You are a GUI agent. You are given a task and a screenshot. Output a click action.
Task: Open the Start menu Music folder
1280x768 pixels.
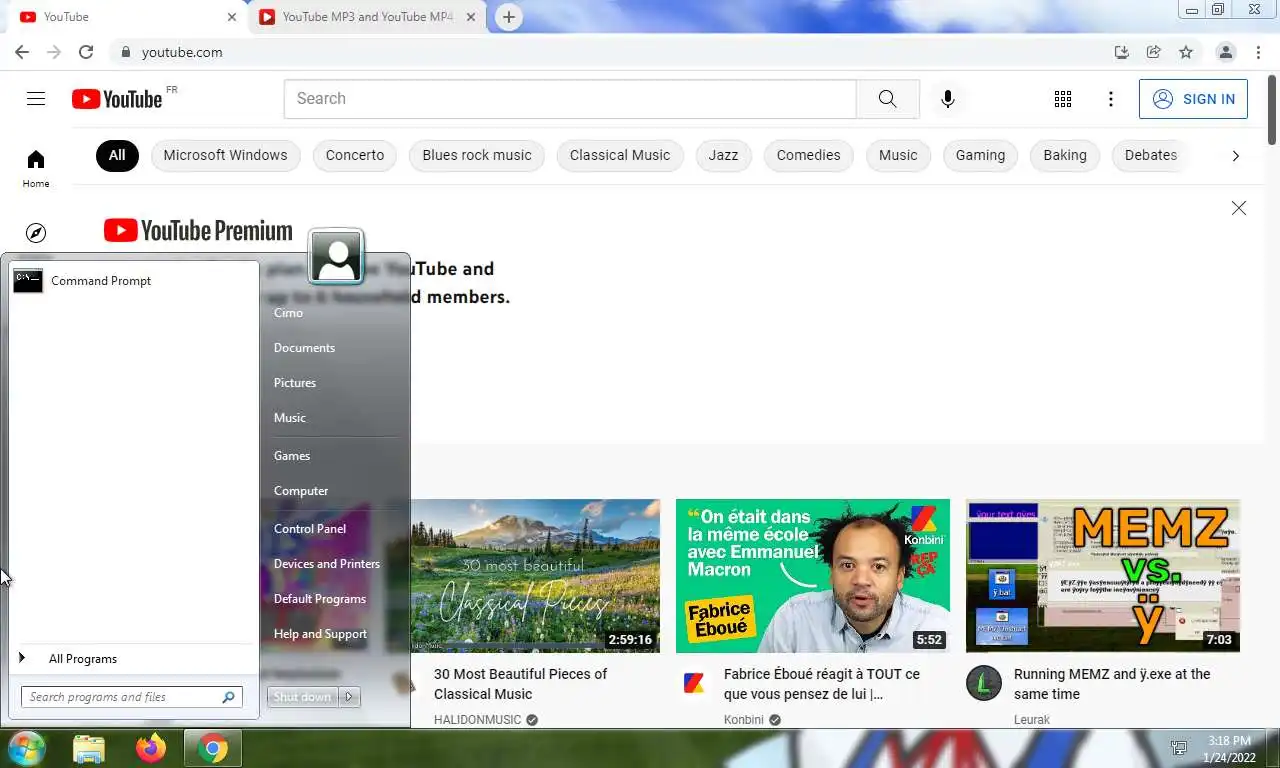[x=290, y=418]
